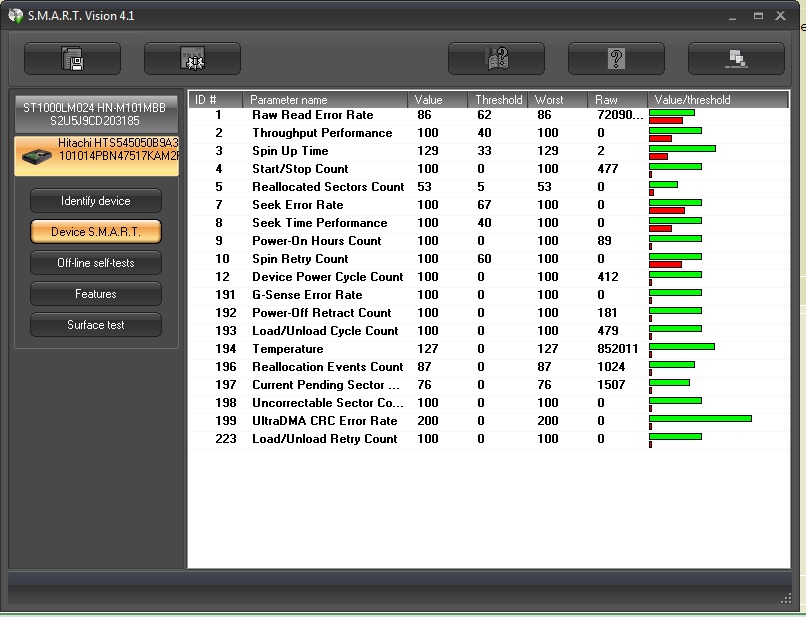The image size is (806, 617).
Task: Select the Load/Unload Cycle Count row
Action: pos(489,331)
